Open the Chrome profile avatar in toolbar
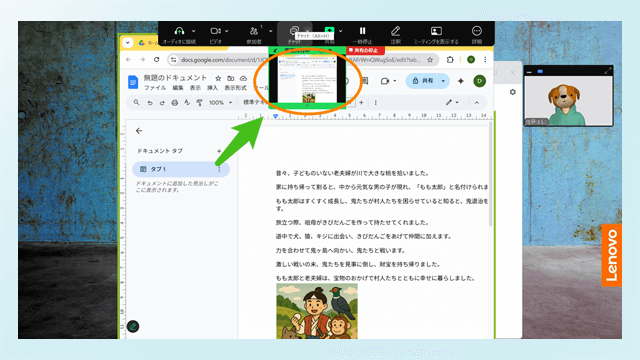This screenshot has height=360, width=640. pyautogui.click(x=471, y=60)
